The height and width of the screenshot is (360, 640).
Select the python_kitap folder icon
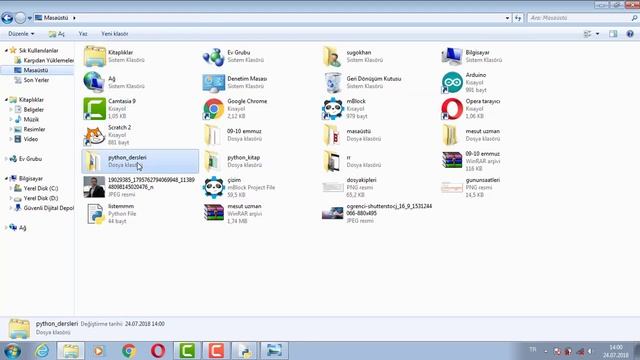pos(213,161)
